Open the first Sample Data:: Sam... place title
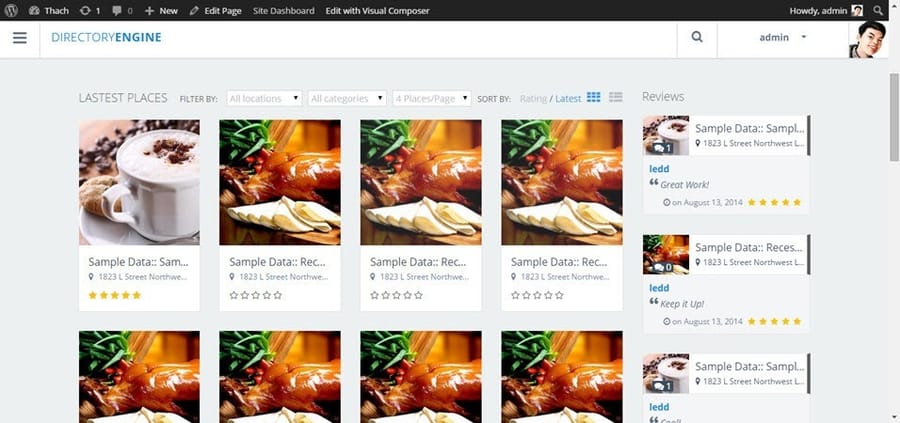This screenshot has height=423, width=900. tap(138, 262)
